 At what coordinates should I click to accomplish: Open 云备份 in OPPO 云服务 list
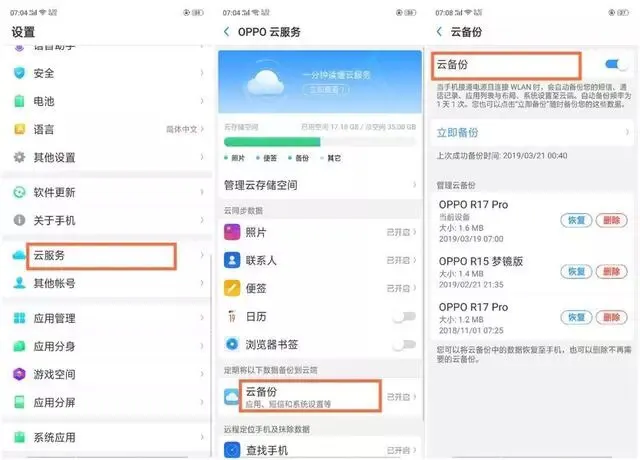click(300, 397)
